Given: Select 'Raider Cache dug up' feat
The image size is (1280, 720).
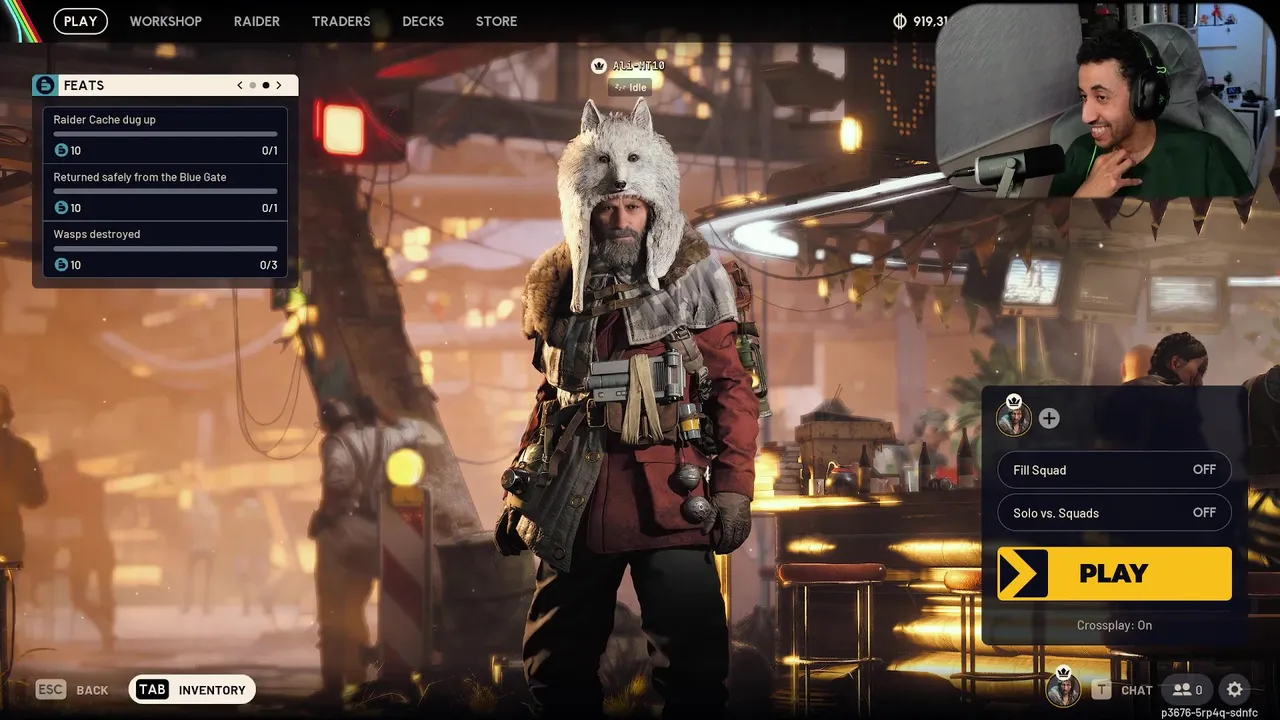Looking at the screenshot, I should (165, 135).
